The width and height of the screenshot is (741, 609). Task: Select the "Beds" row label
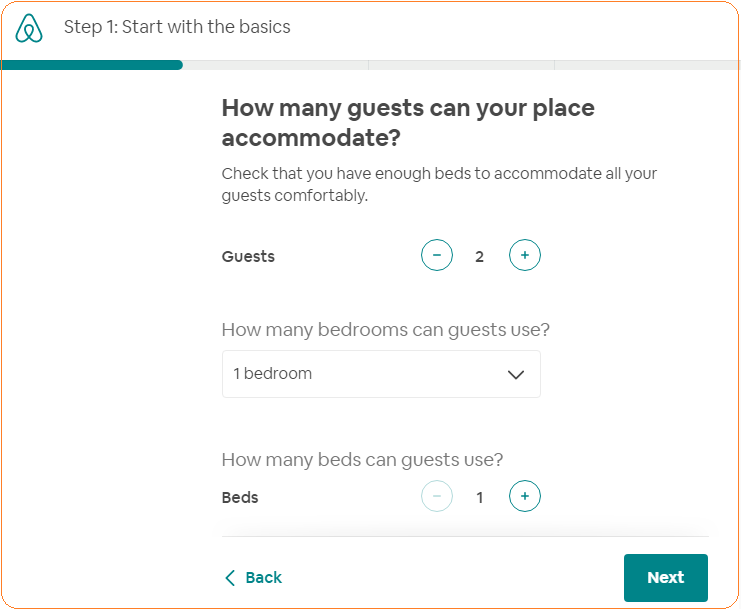(240, 497)
